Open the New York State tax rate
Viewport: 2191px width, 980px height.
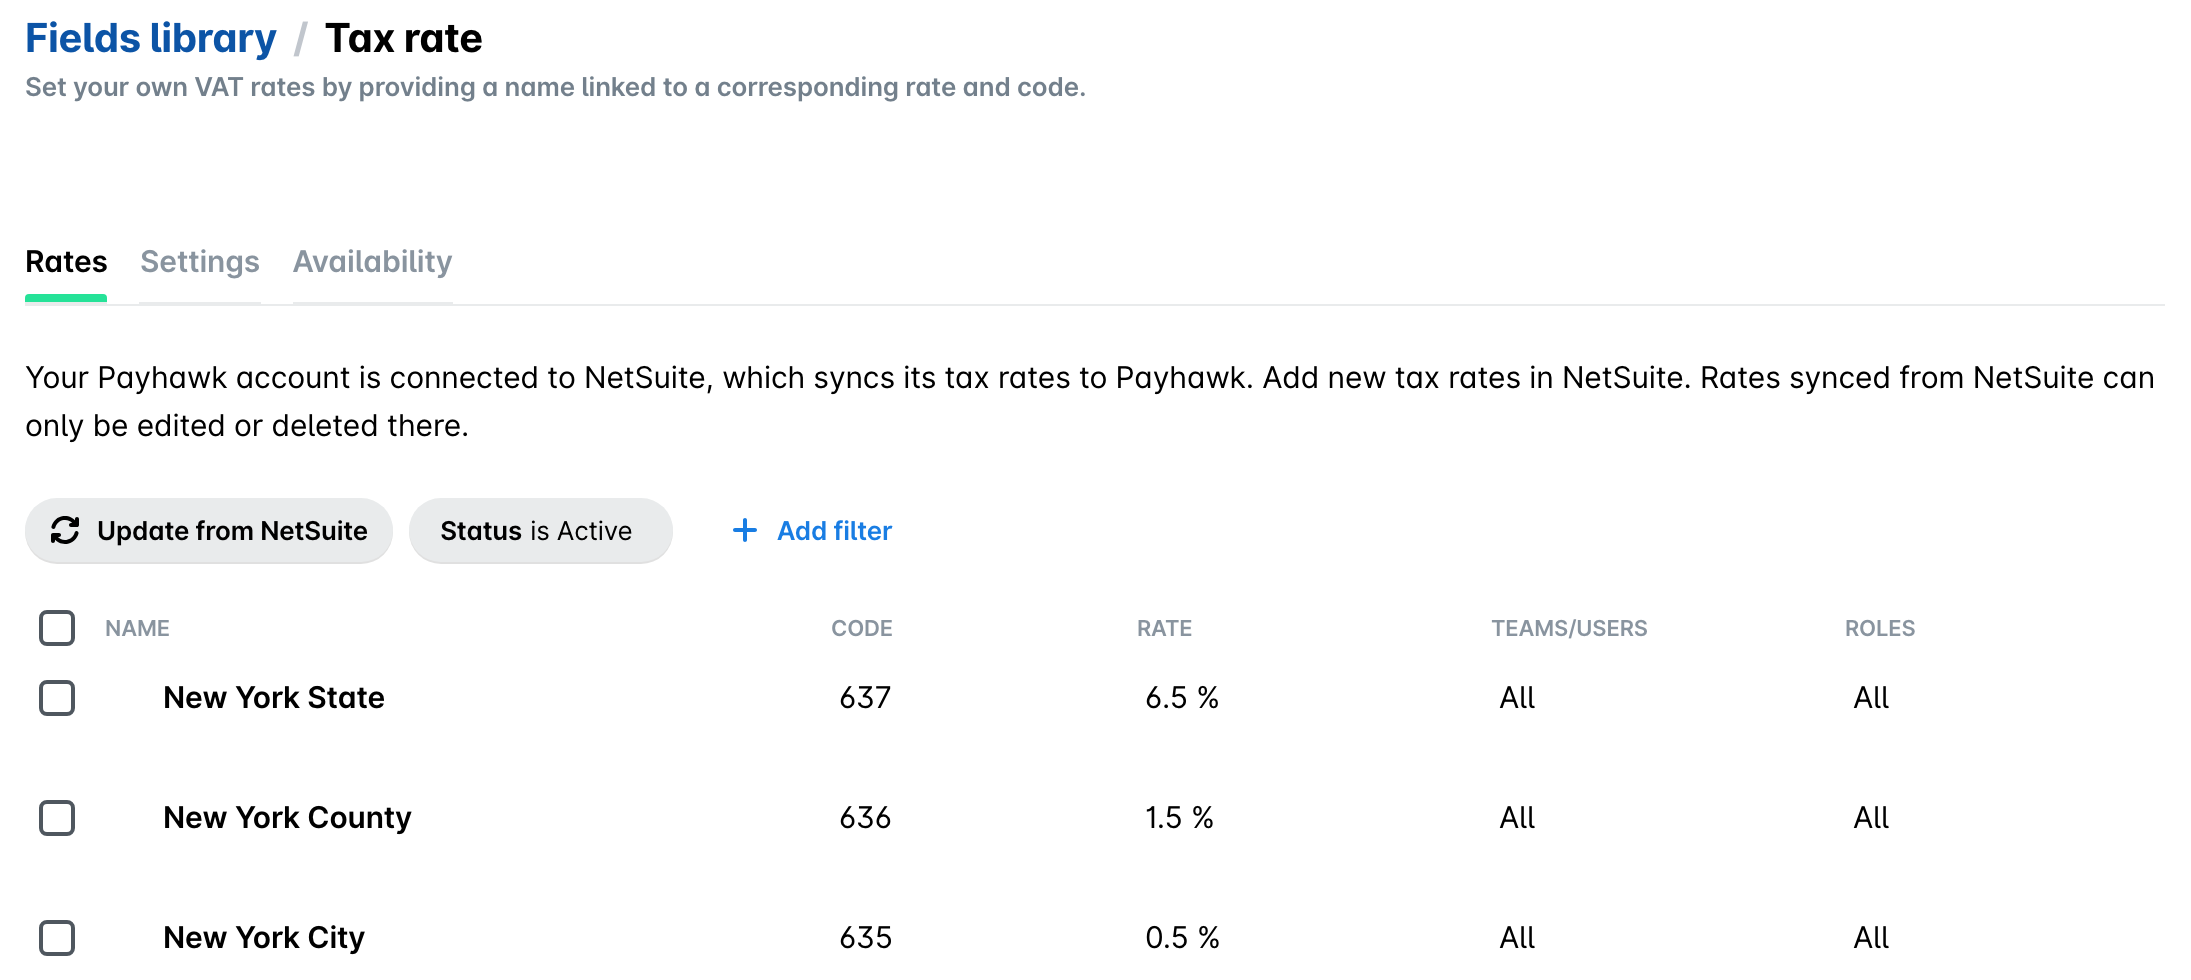tap(274, 698)
